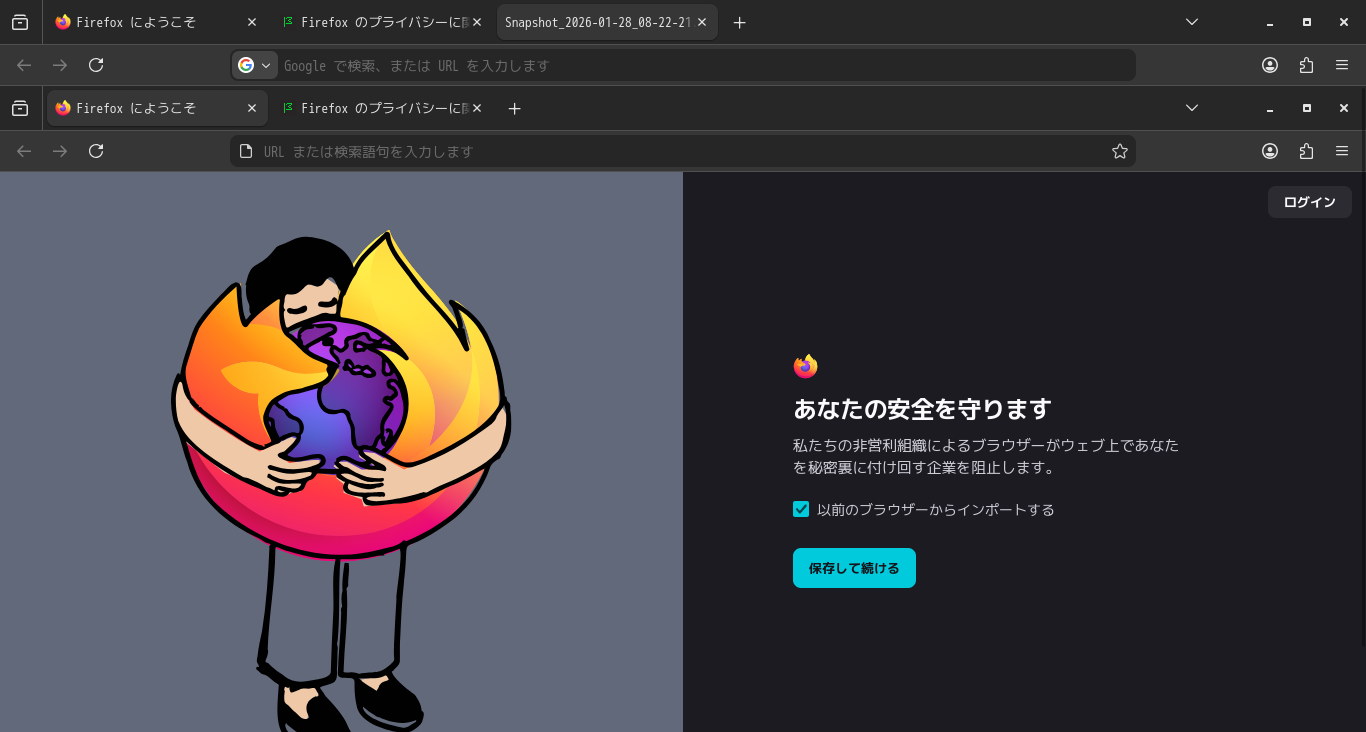Open the hamburger application menu in back window

click(x=1342, y=65)
